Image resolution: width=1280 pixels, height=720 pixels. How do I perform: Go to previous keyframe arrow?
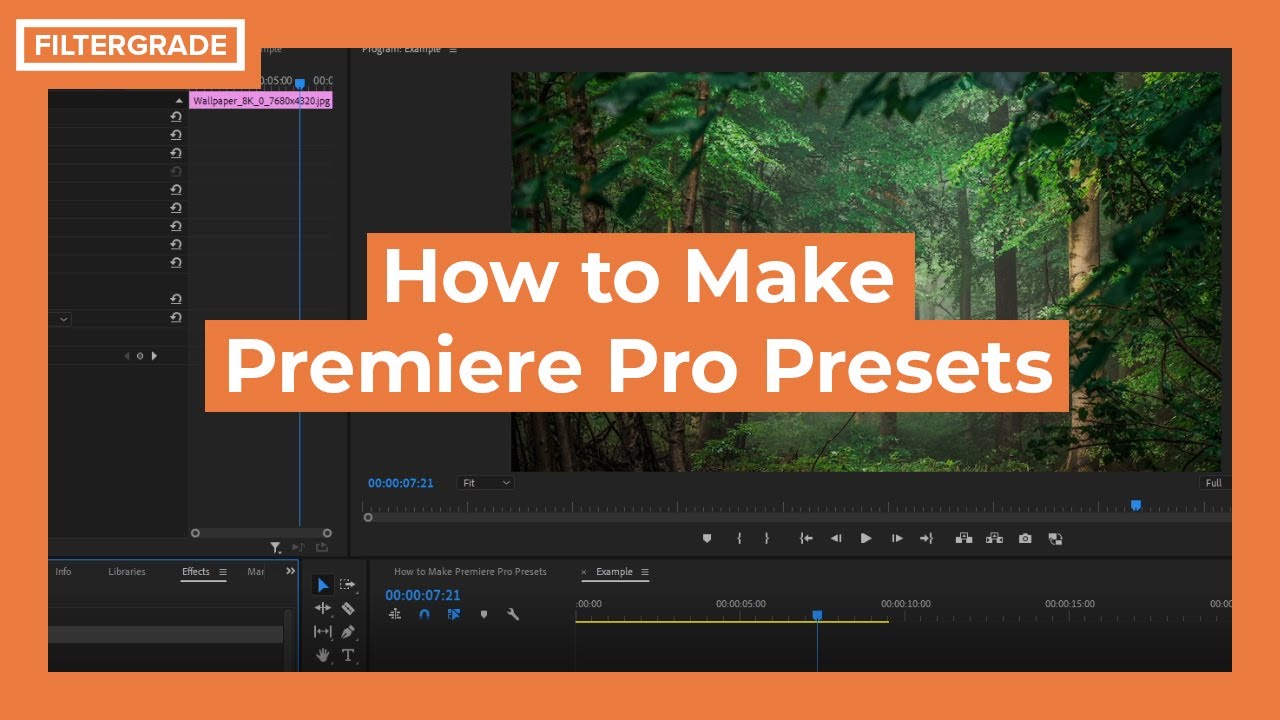click(126, 355)
